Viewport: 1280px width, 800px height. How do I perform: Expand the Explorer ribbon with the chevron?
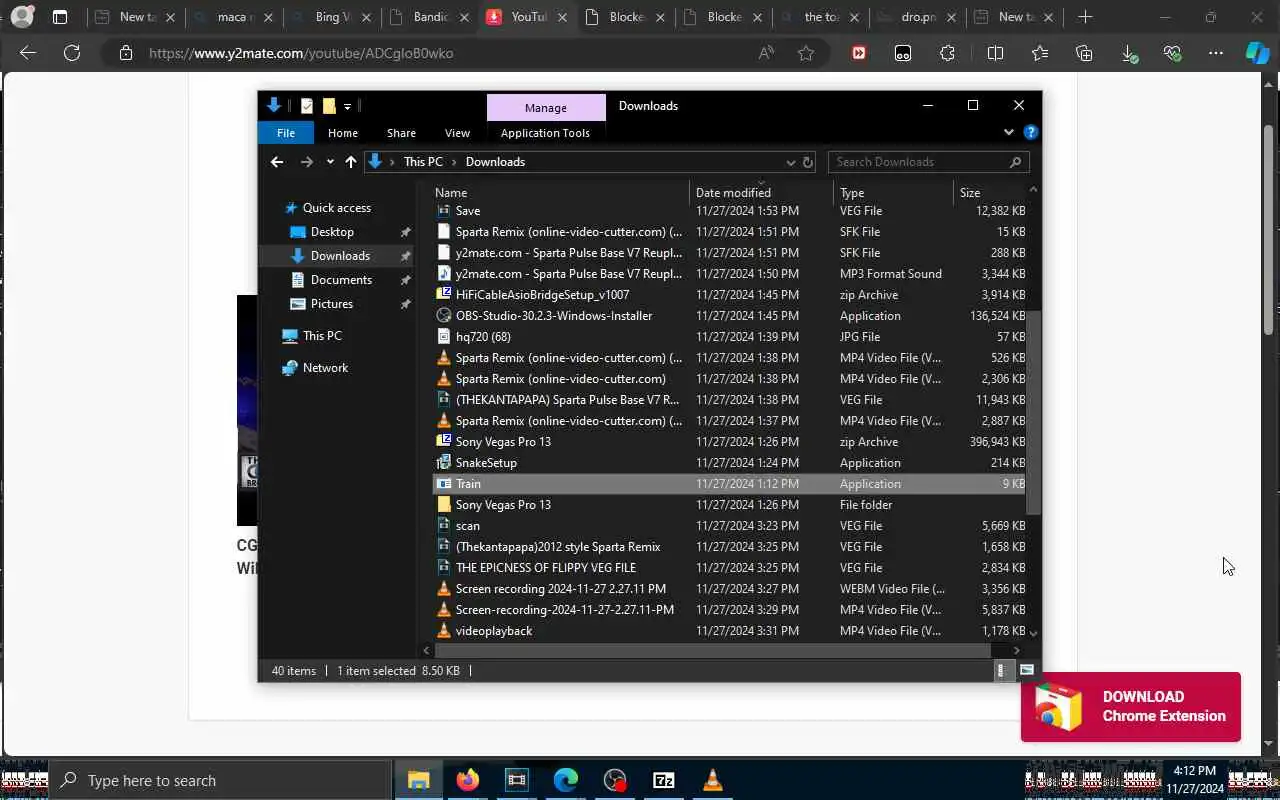[1008, 132]
